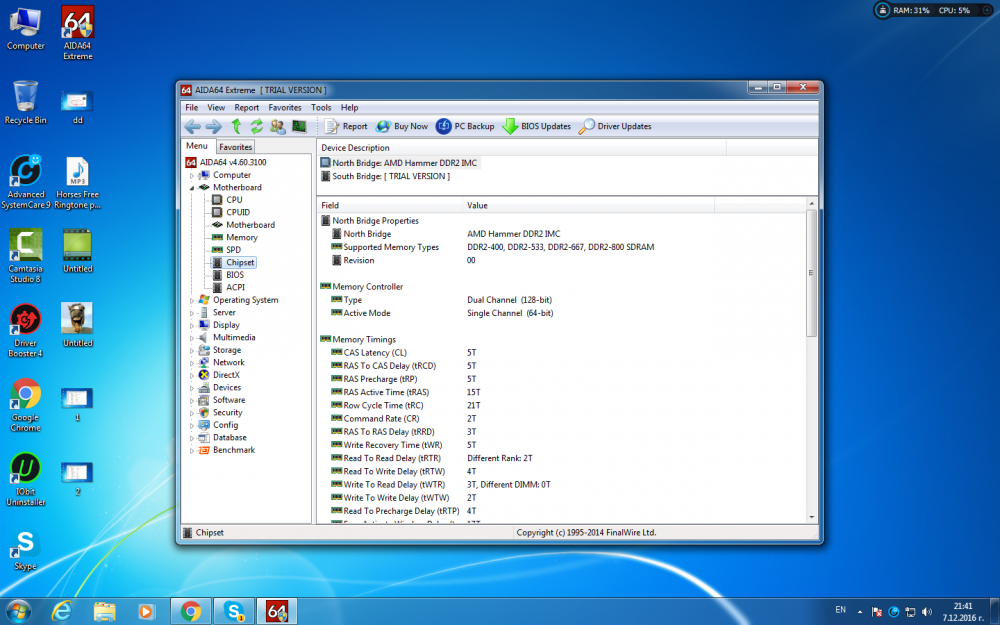Screen dimensions: 1000x625
Task: Select the Security tree item
Action: 227,412
